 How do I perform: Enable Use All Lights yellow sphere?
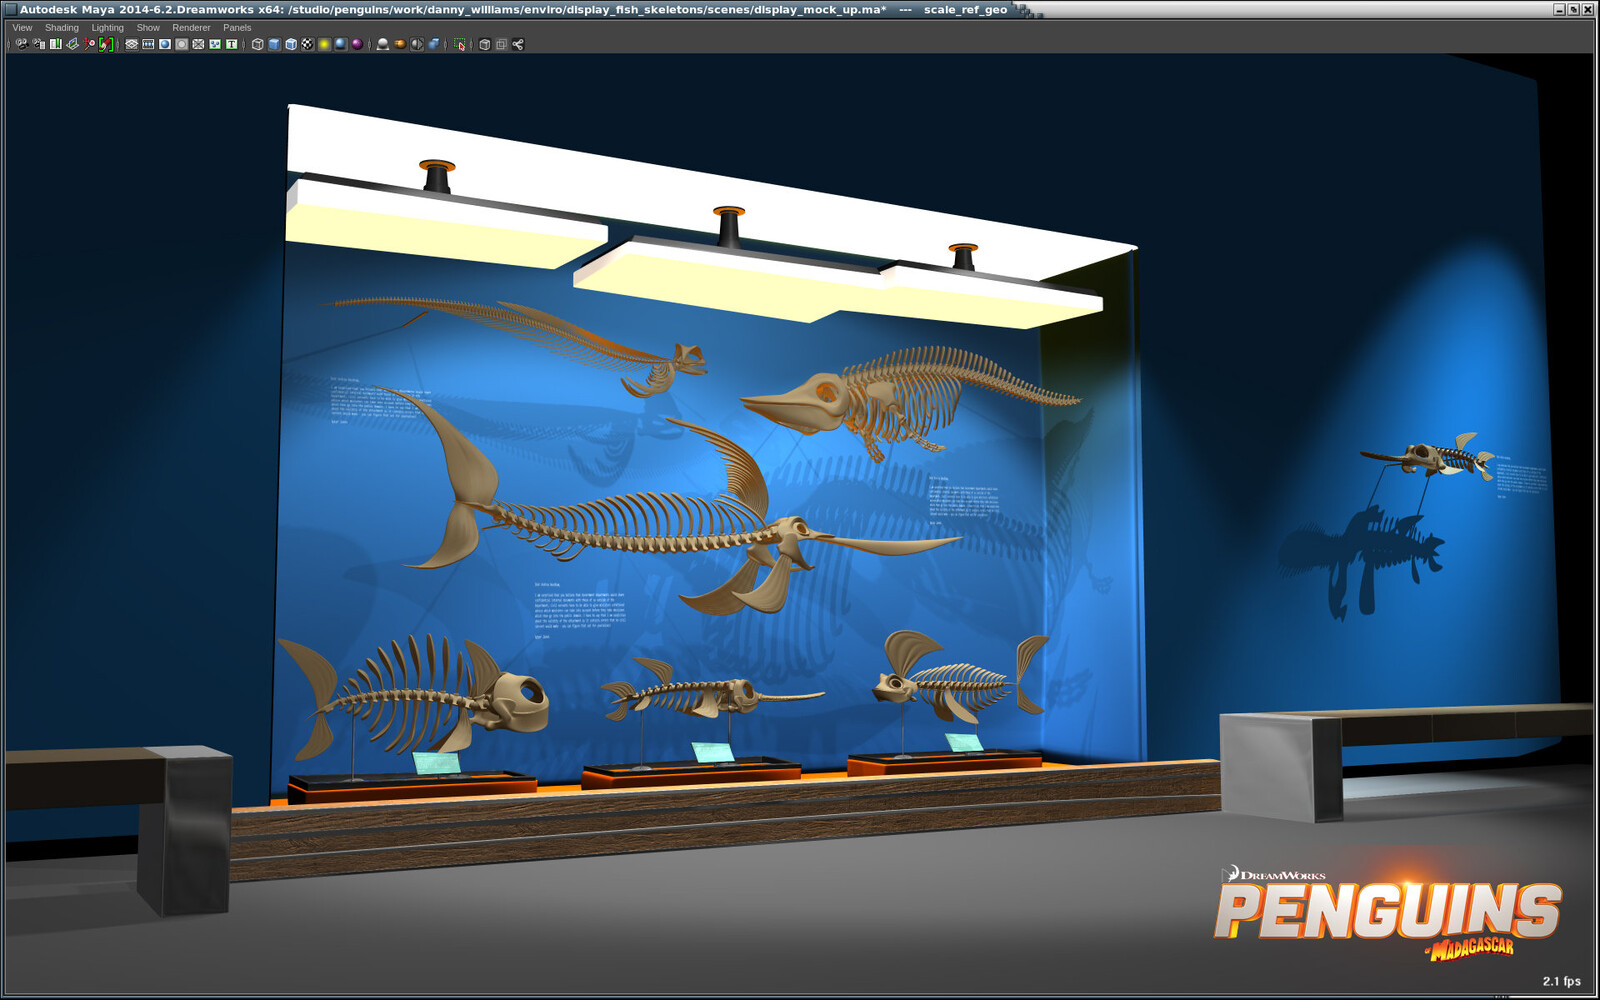(324, 44)
